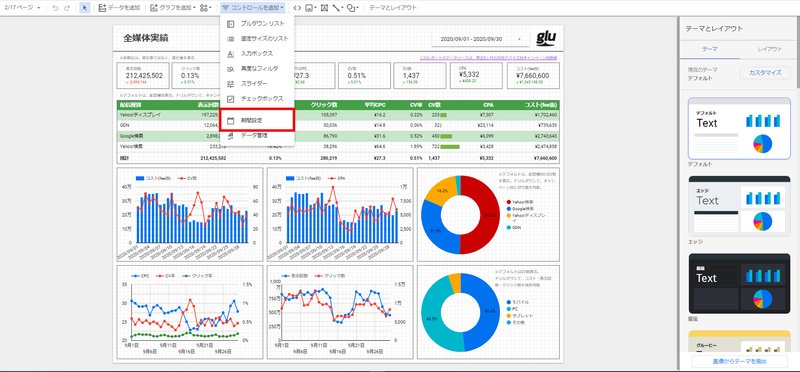Open the page selector dropdown
Screen dimensions: 800x372
[x=21, y=8]
